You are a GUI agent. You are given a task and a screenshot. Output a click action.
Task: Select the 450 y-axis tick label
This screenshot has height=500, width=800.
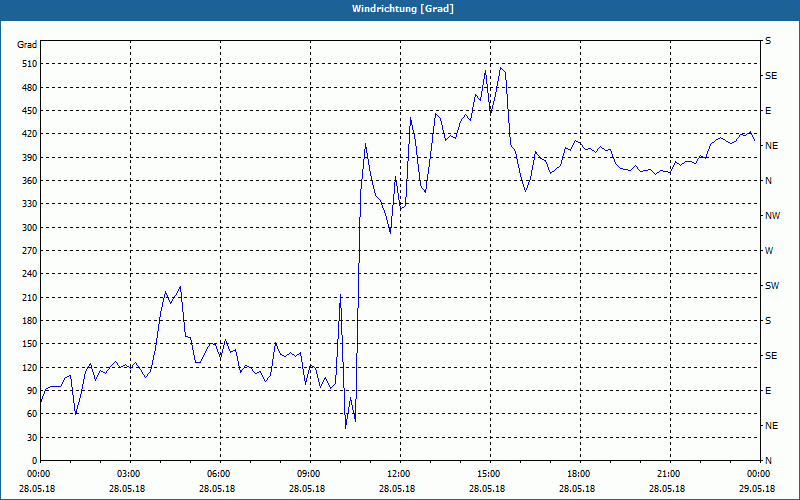point(30,111)
